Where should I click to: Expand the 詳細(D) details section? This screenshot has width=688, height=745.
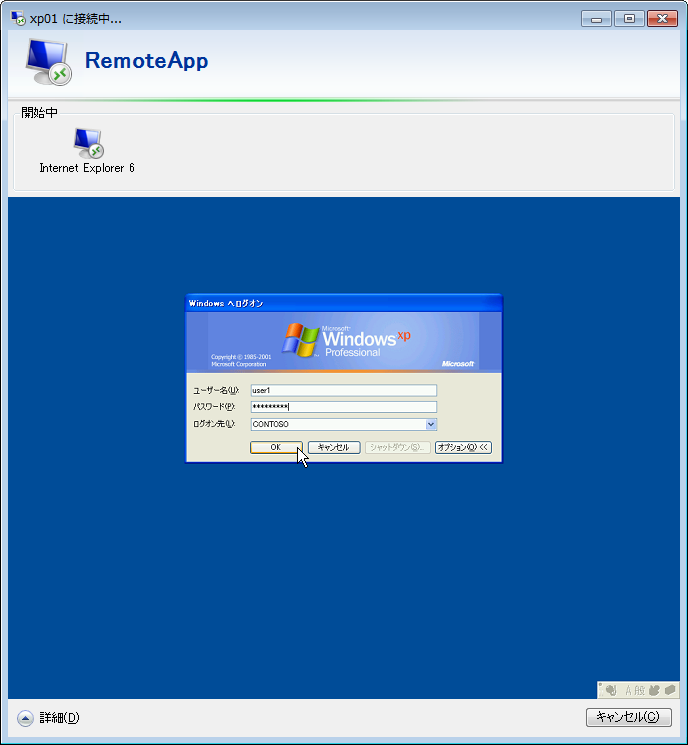[25, 718]
